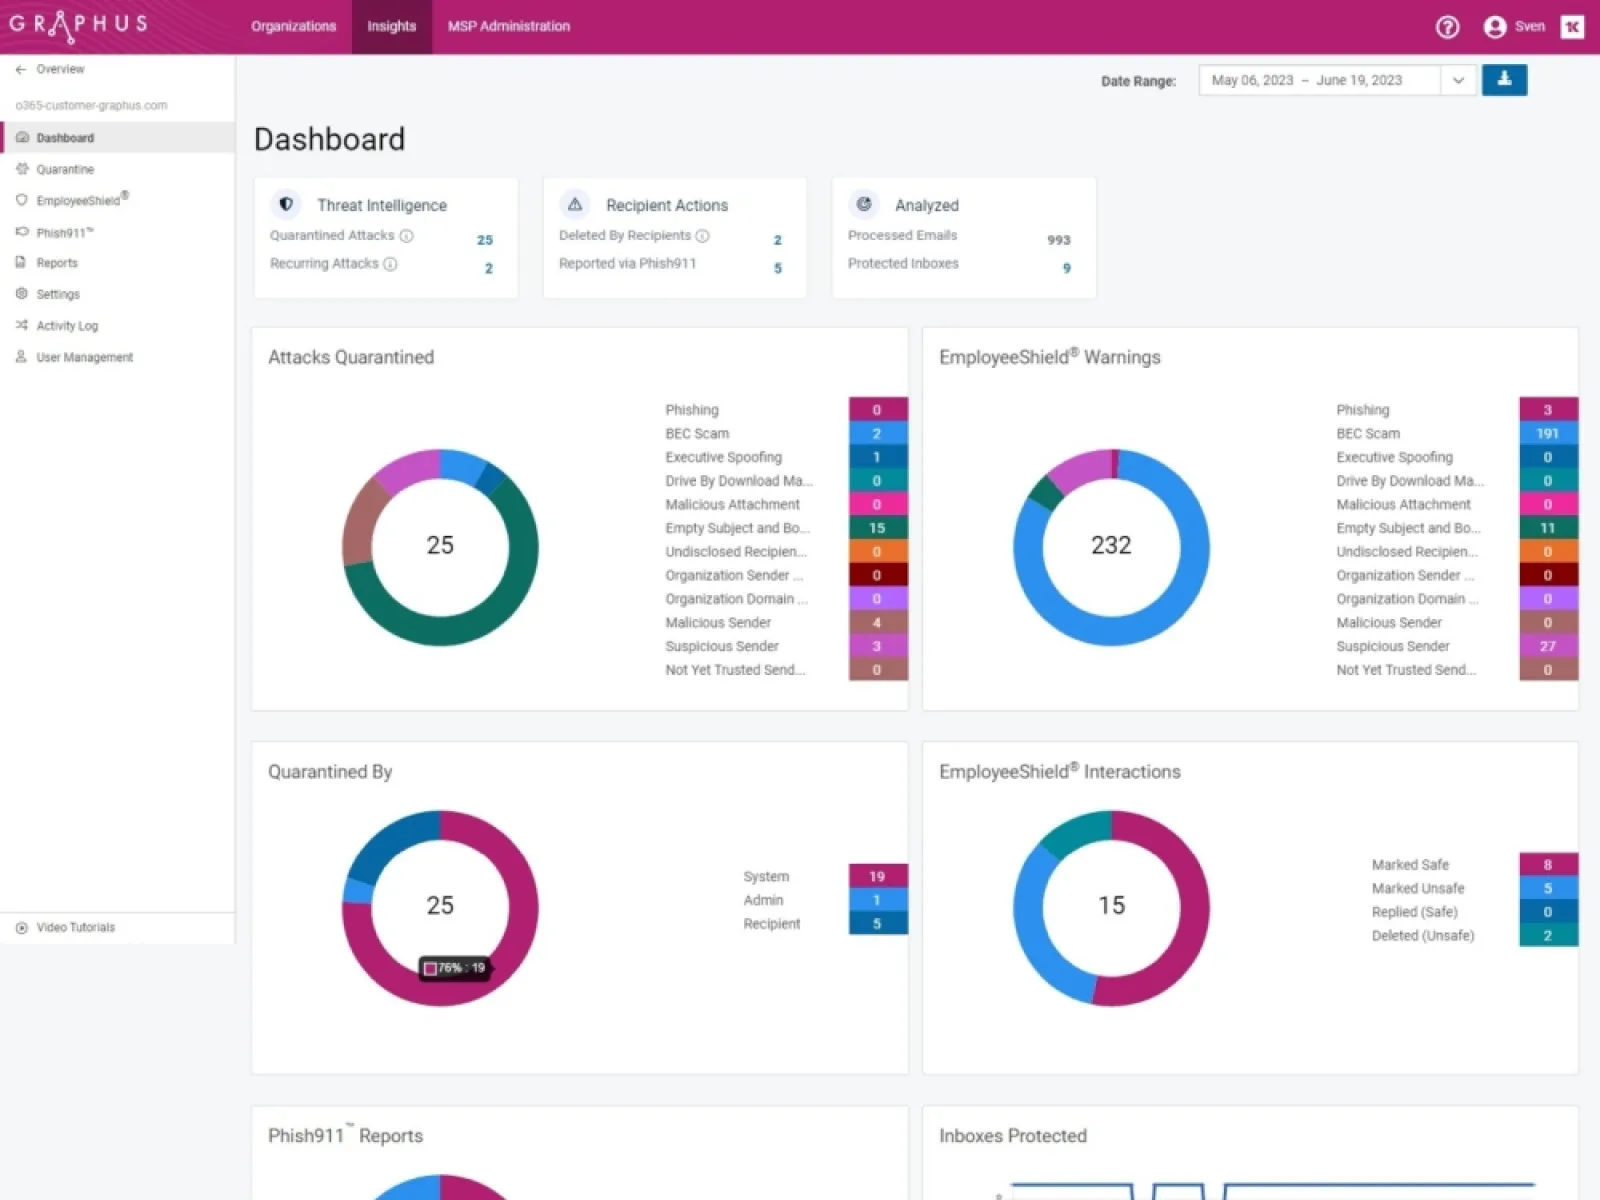Click Protected Inboxes count 9
This screenshot has height=1200, width=1600.
pyautogui.click(x=1067, y=268)
